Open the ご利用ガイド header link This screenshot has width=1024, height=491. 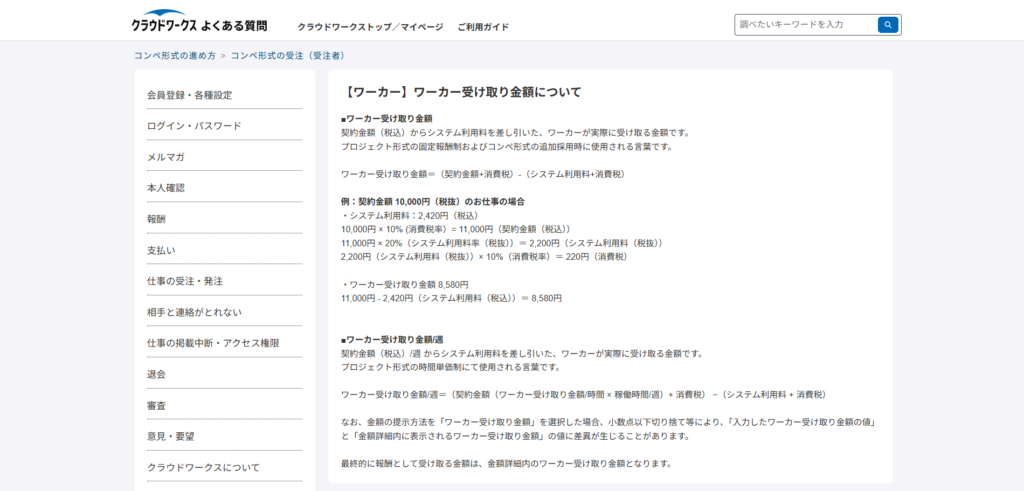(x=483, y=27)
